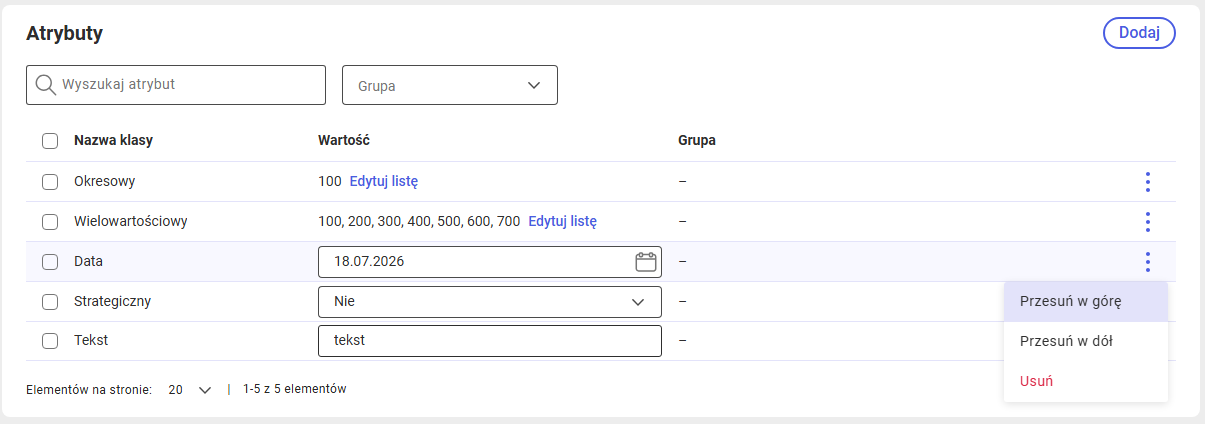
Task: Open Edytuj listę link for Okresowy
Action: click(x=384, y=182)
